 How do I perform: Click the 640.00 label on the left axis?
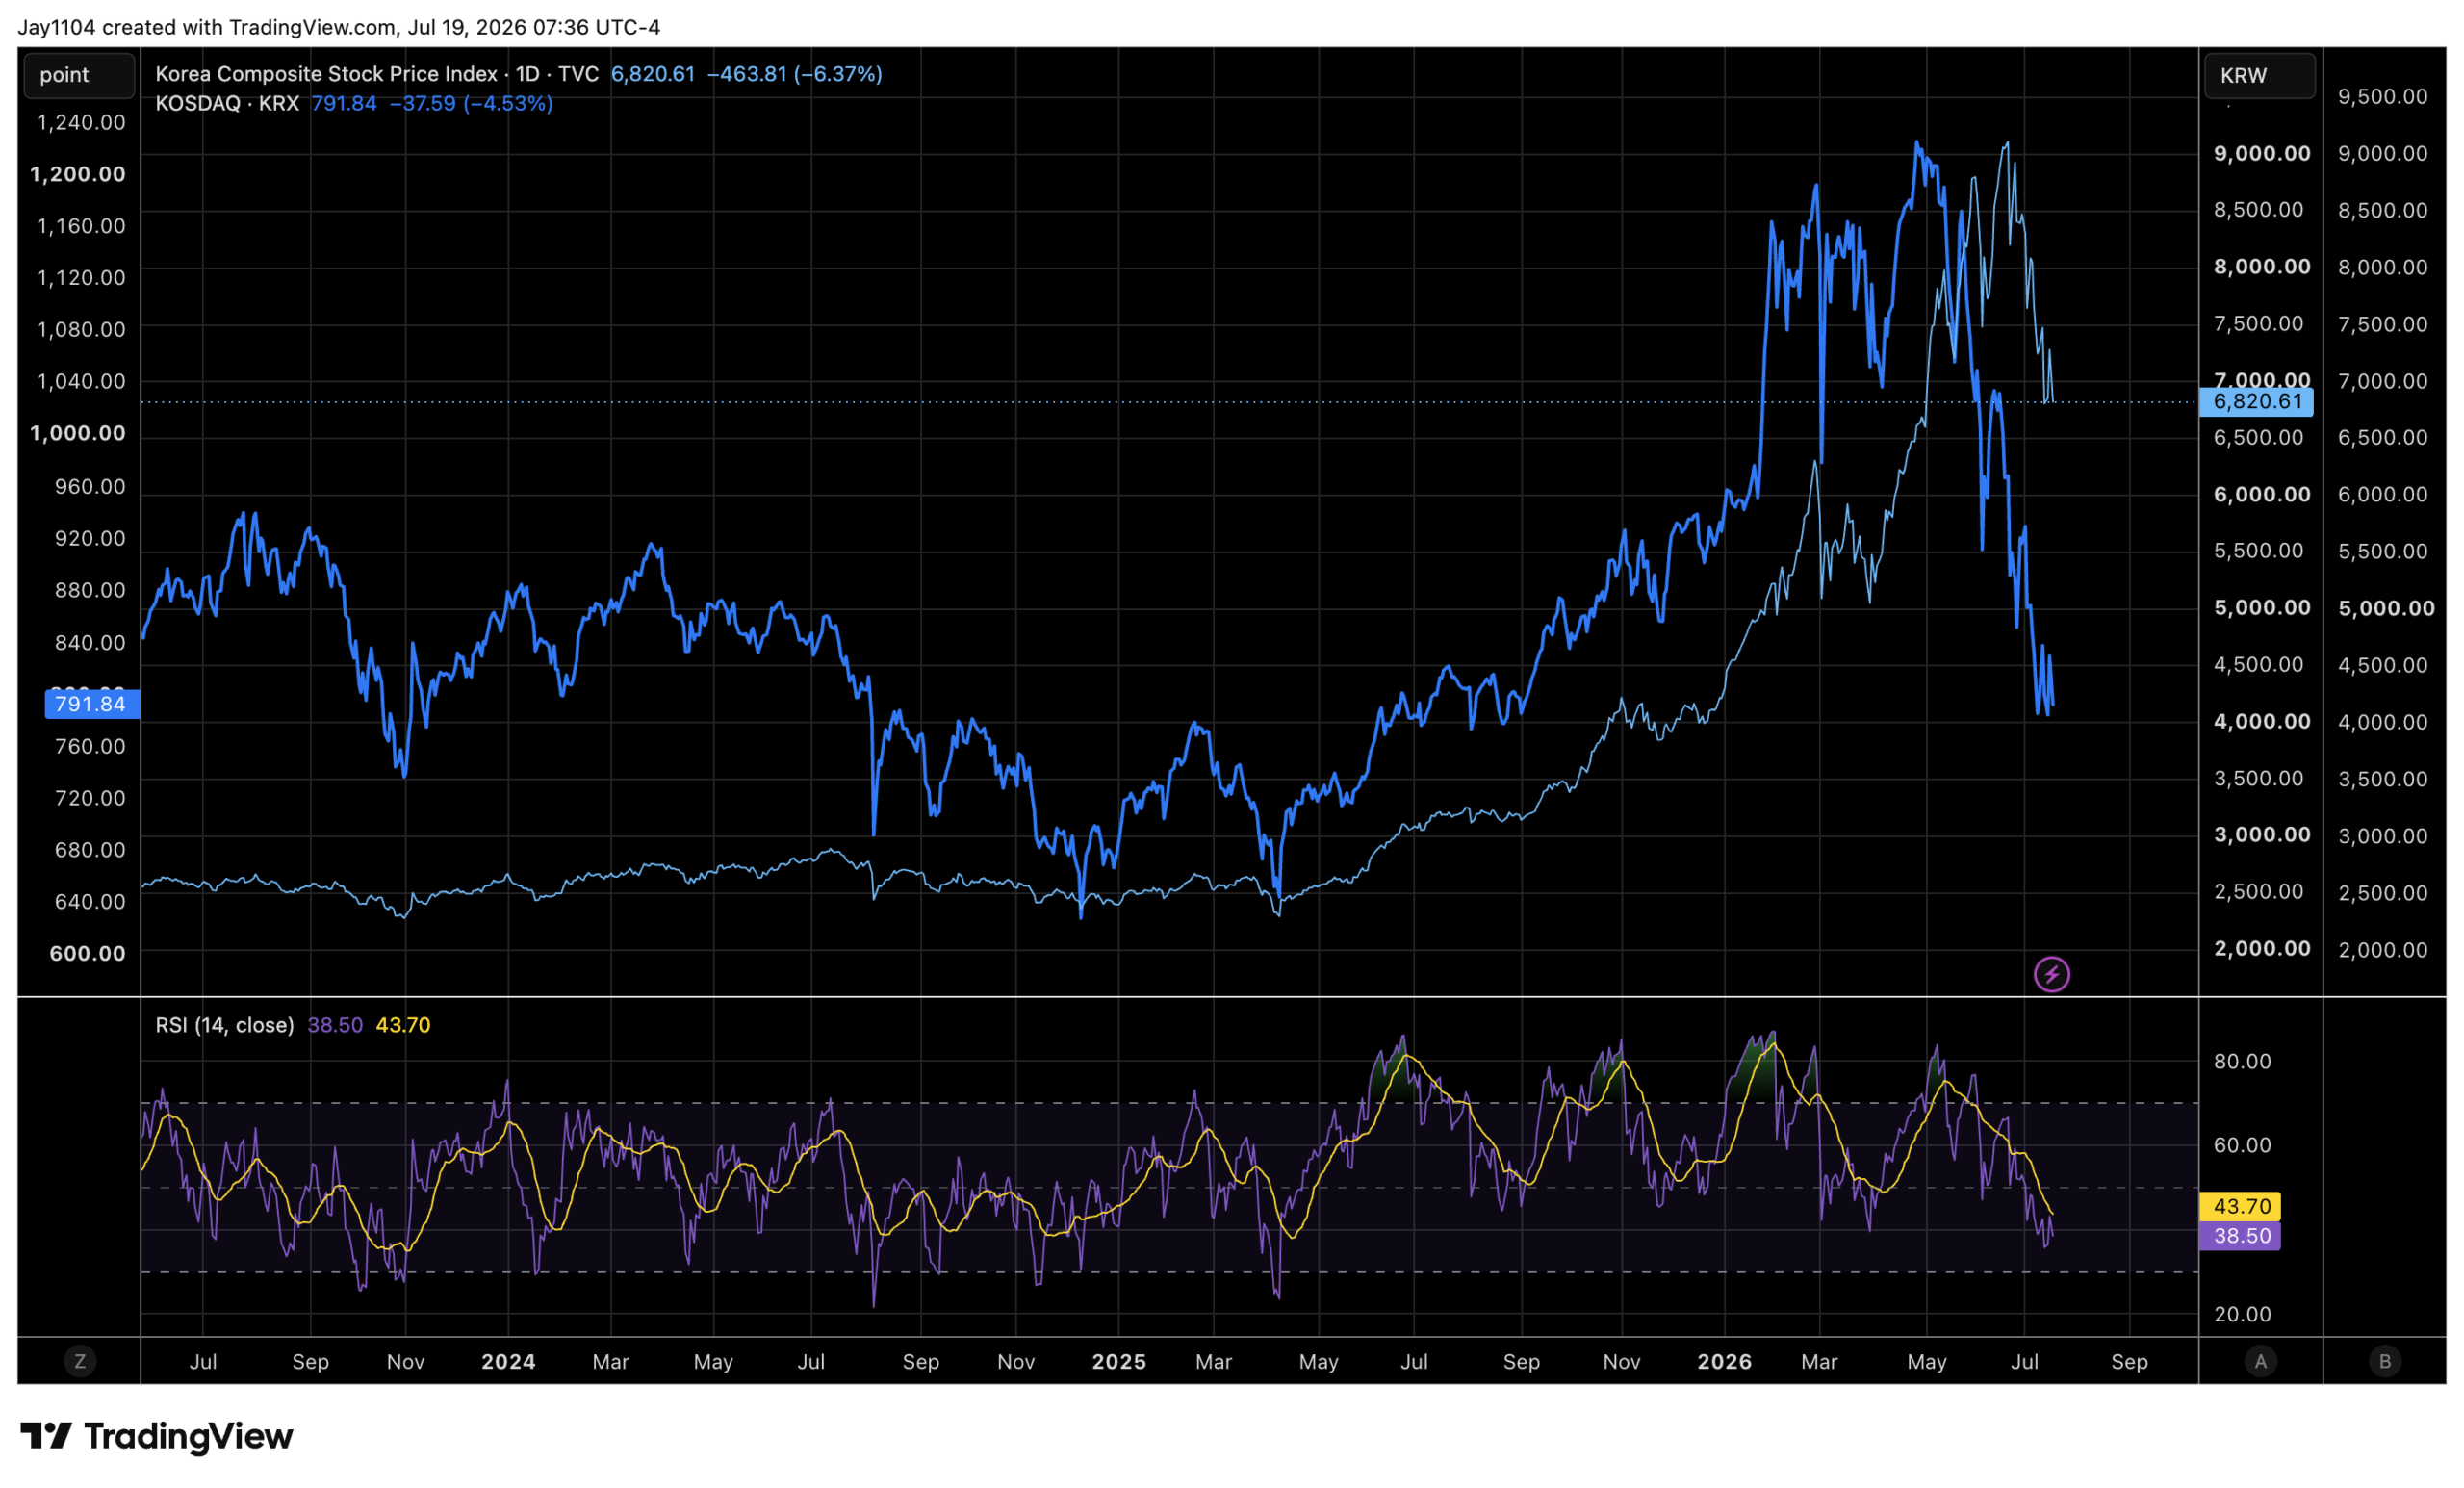click(x=90, y=901)
